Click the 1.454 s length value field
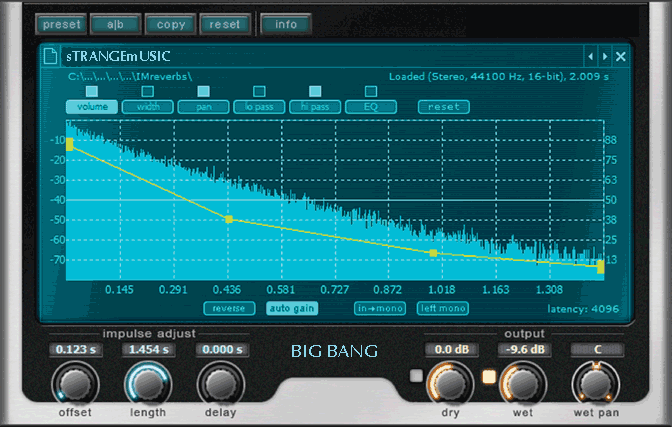 [x=148, y=350]
